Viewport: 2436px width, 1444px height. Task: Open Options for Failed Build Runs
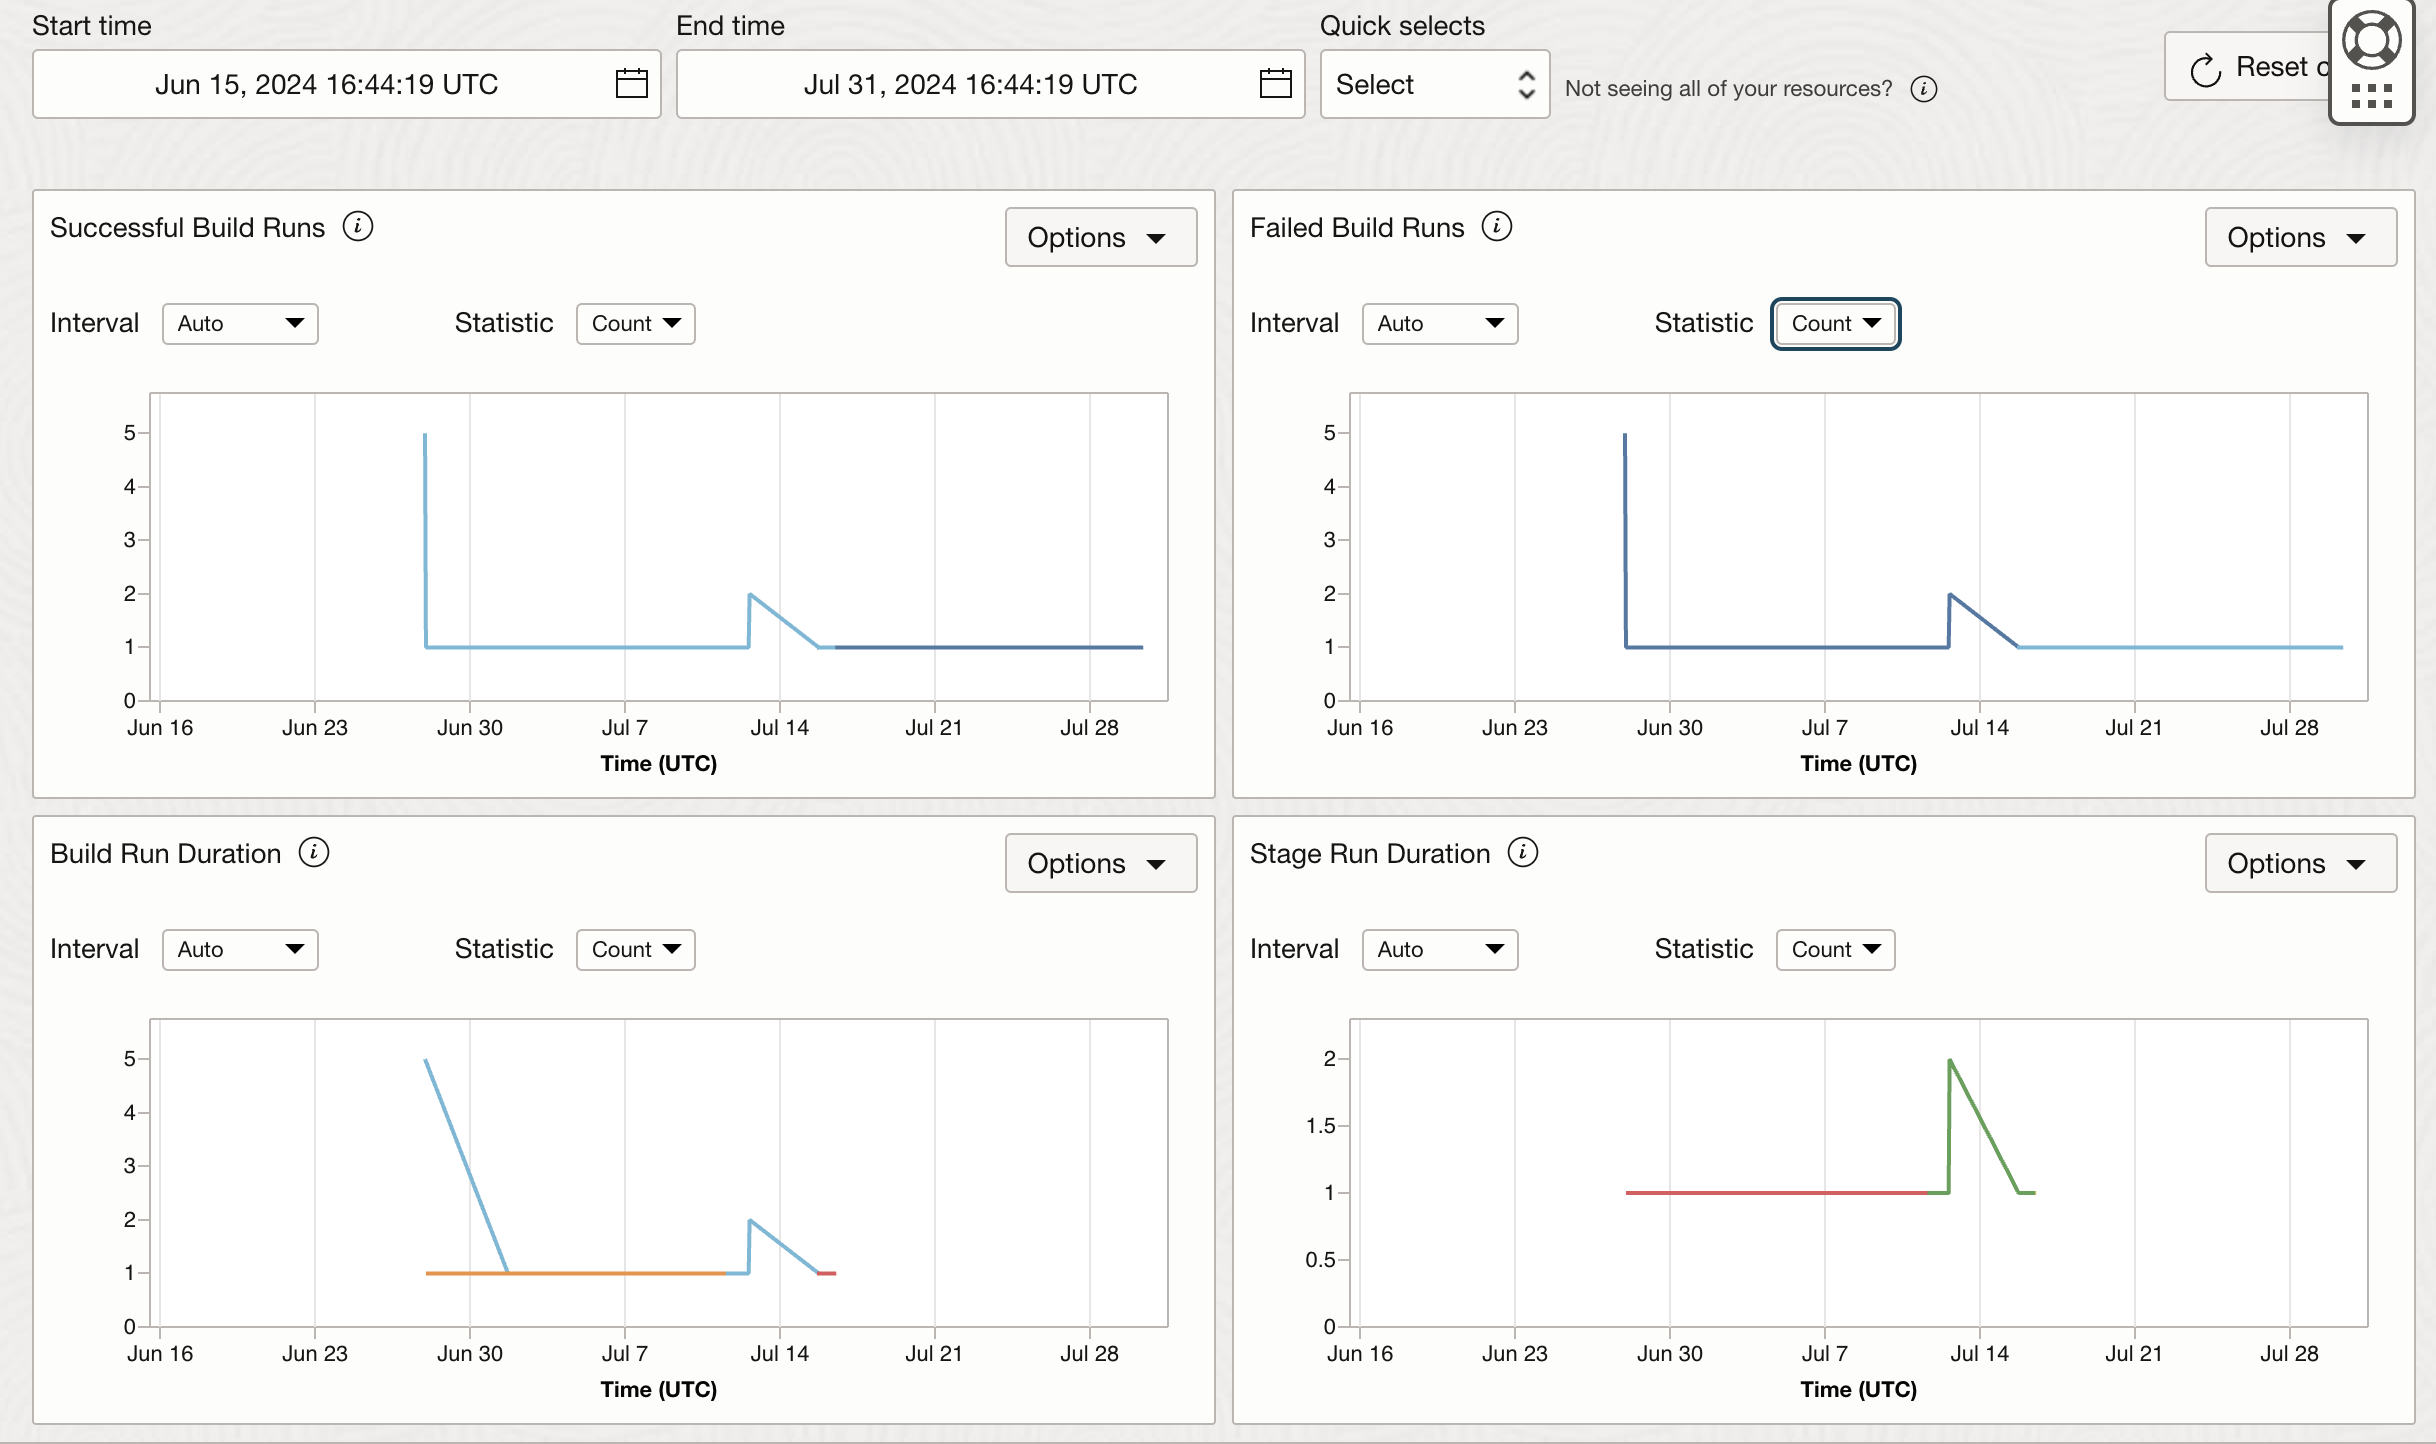coord(2300,237)
